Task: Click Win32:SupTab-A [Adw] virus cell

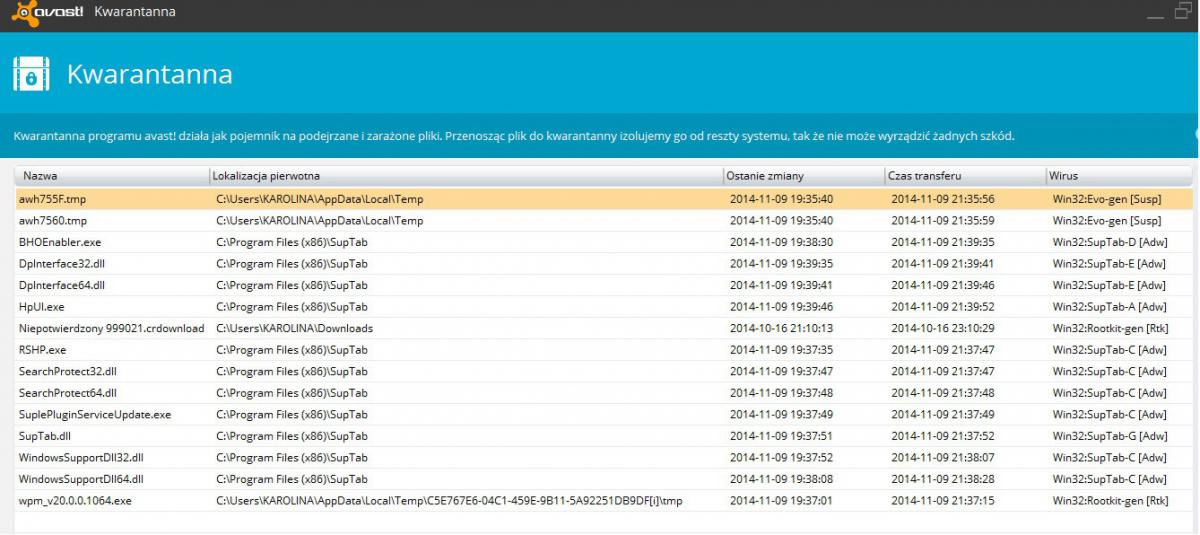Action: click(1110, 307)
